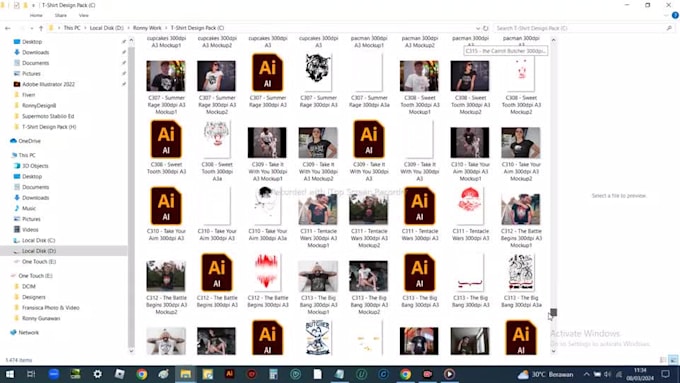Screen dimensions: 680x383
Task: Open 3D Objects under This PC
Action: pyautogui.click(x=35, y=166)
